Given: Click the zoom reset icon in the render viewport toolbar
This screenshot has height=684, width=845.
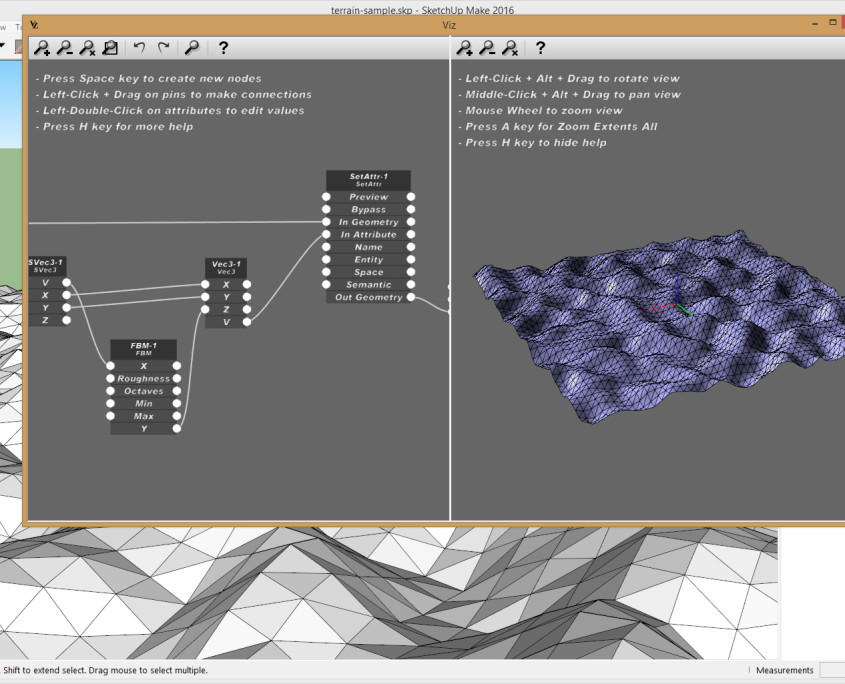Looking at the screenshot, I should (x=509, y=47).
